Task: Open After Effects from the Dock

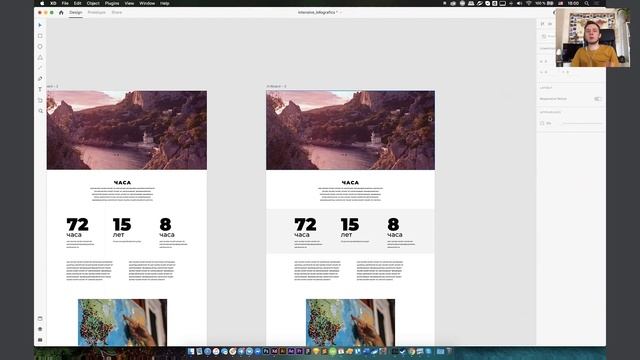Action: (x=291, y=351)
